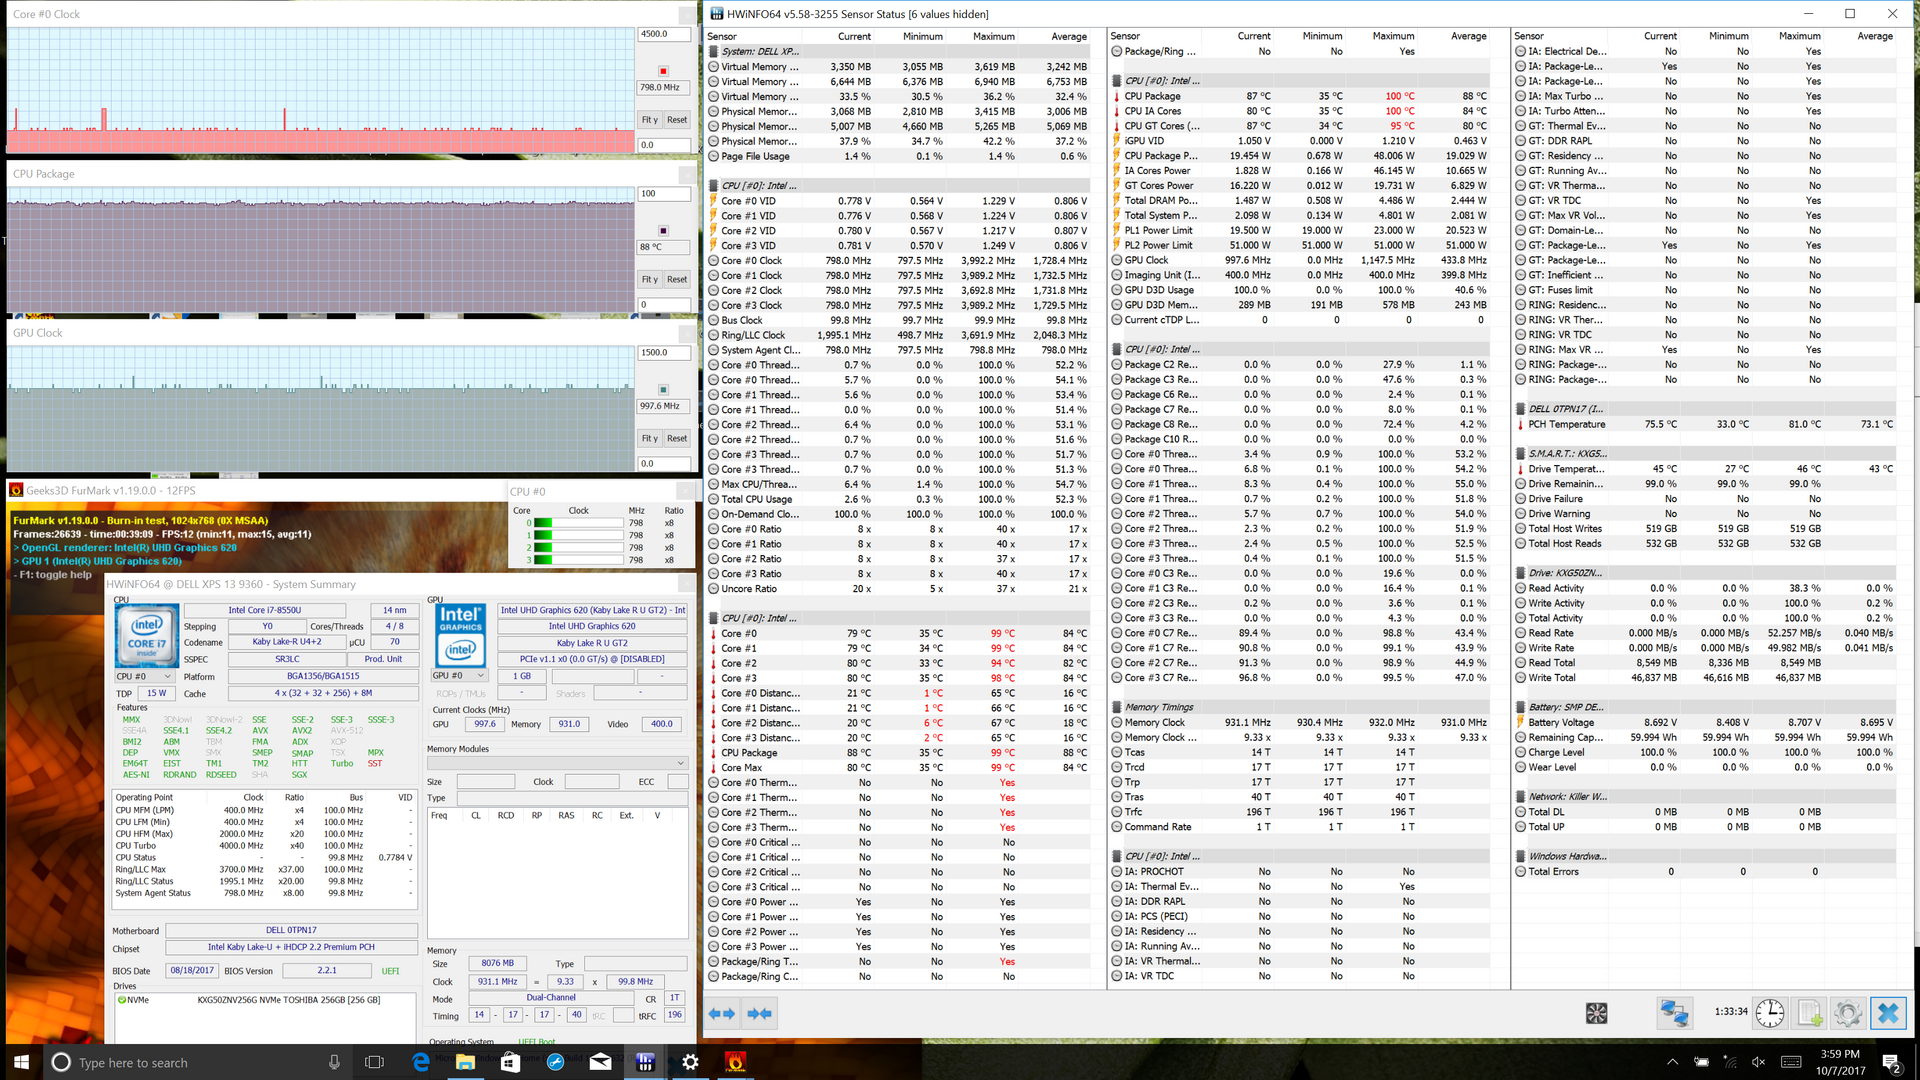Open the GPU #0 selector dropdown
This screenshot has height=1080, width=1920.
click(x=458, y=676)
